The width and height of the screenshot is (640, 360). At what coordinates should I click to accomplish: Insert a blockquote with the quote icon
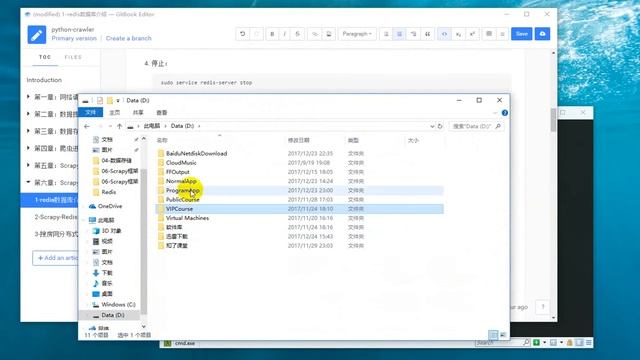pyautogui.click(x=427, y=34)
